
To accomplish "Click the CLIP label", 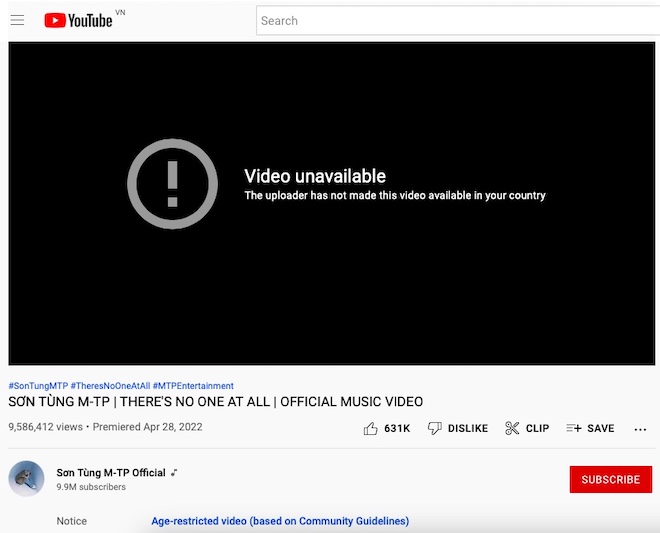I will coord(538,429).
